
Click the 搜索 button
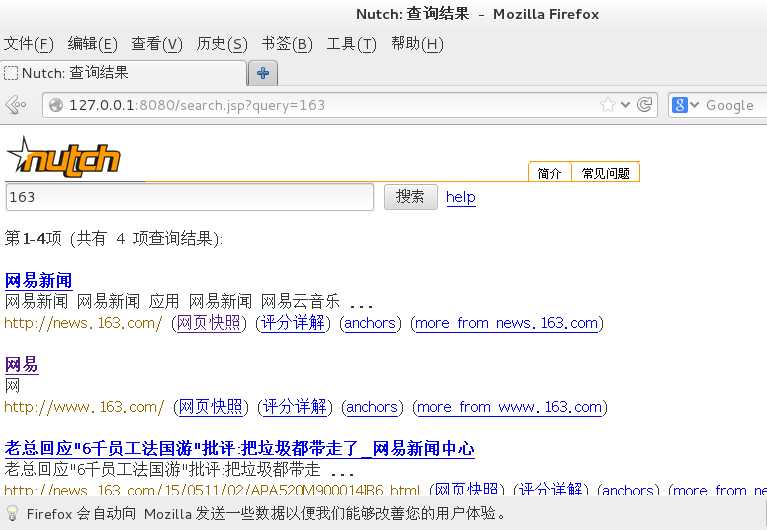click(x=410, y=197)
